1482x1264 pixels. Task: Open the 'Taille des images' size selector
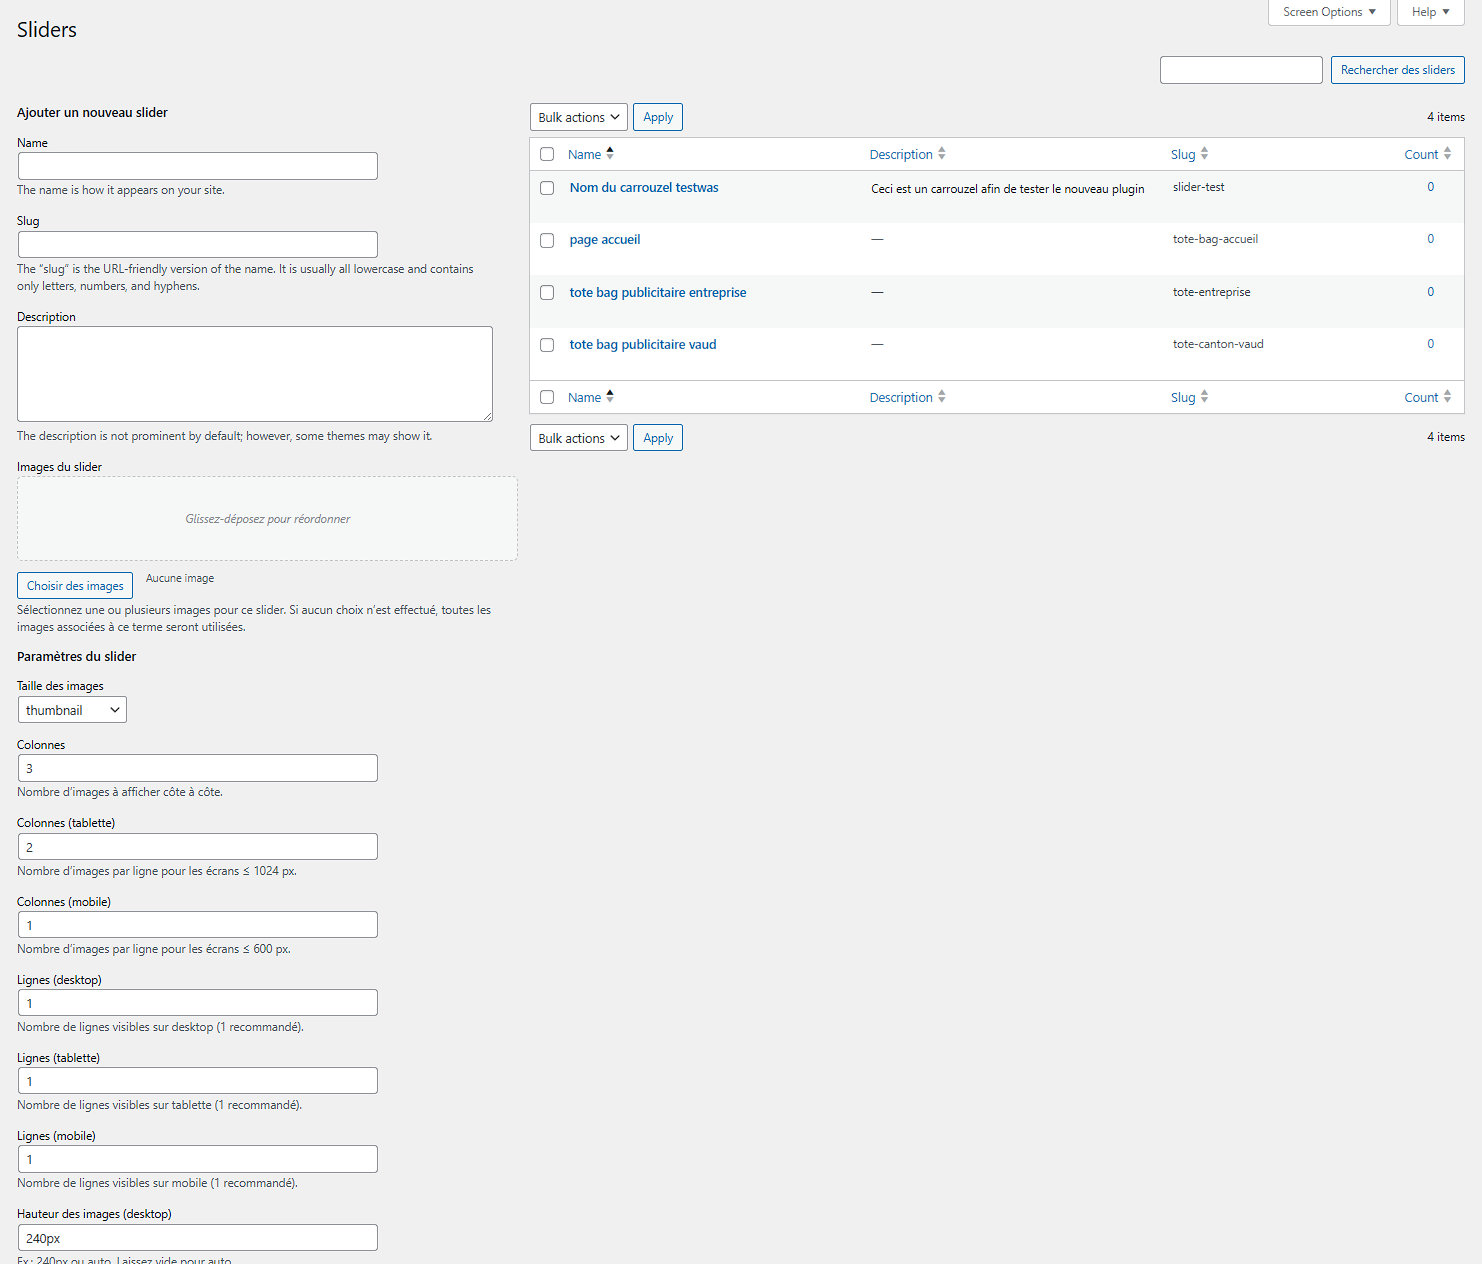point(71,709)
